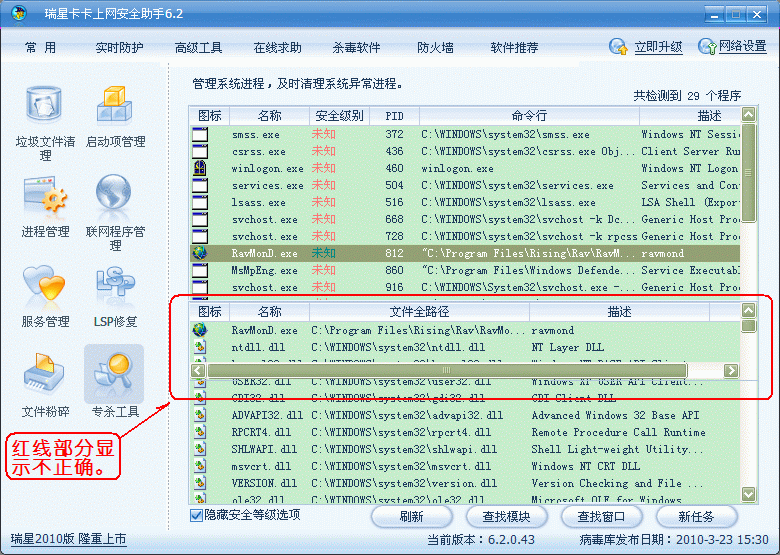
Task: Toggle the hide security level option checkbox
Action: coord(196,515)
